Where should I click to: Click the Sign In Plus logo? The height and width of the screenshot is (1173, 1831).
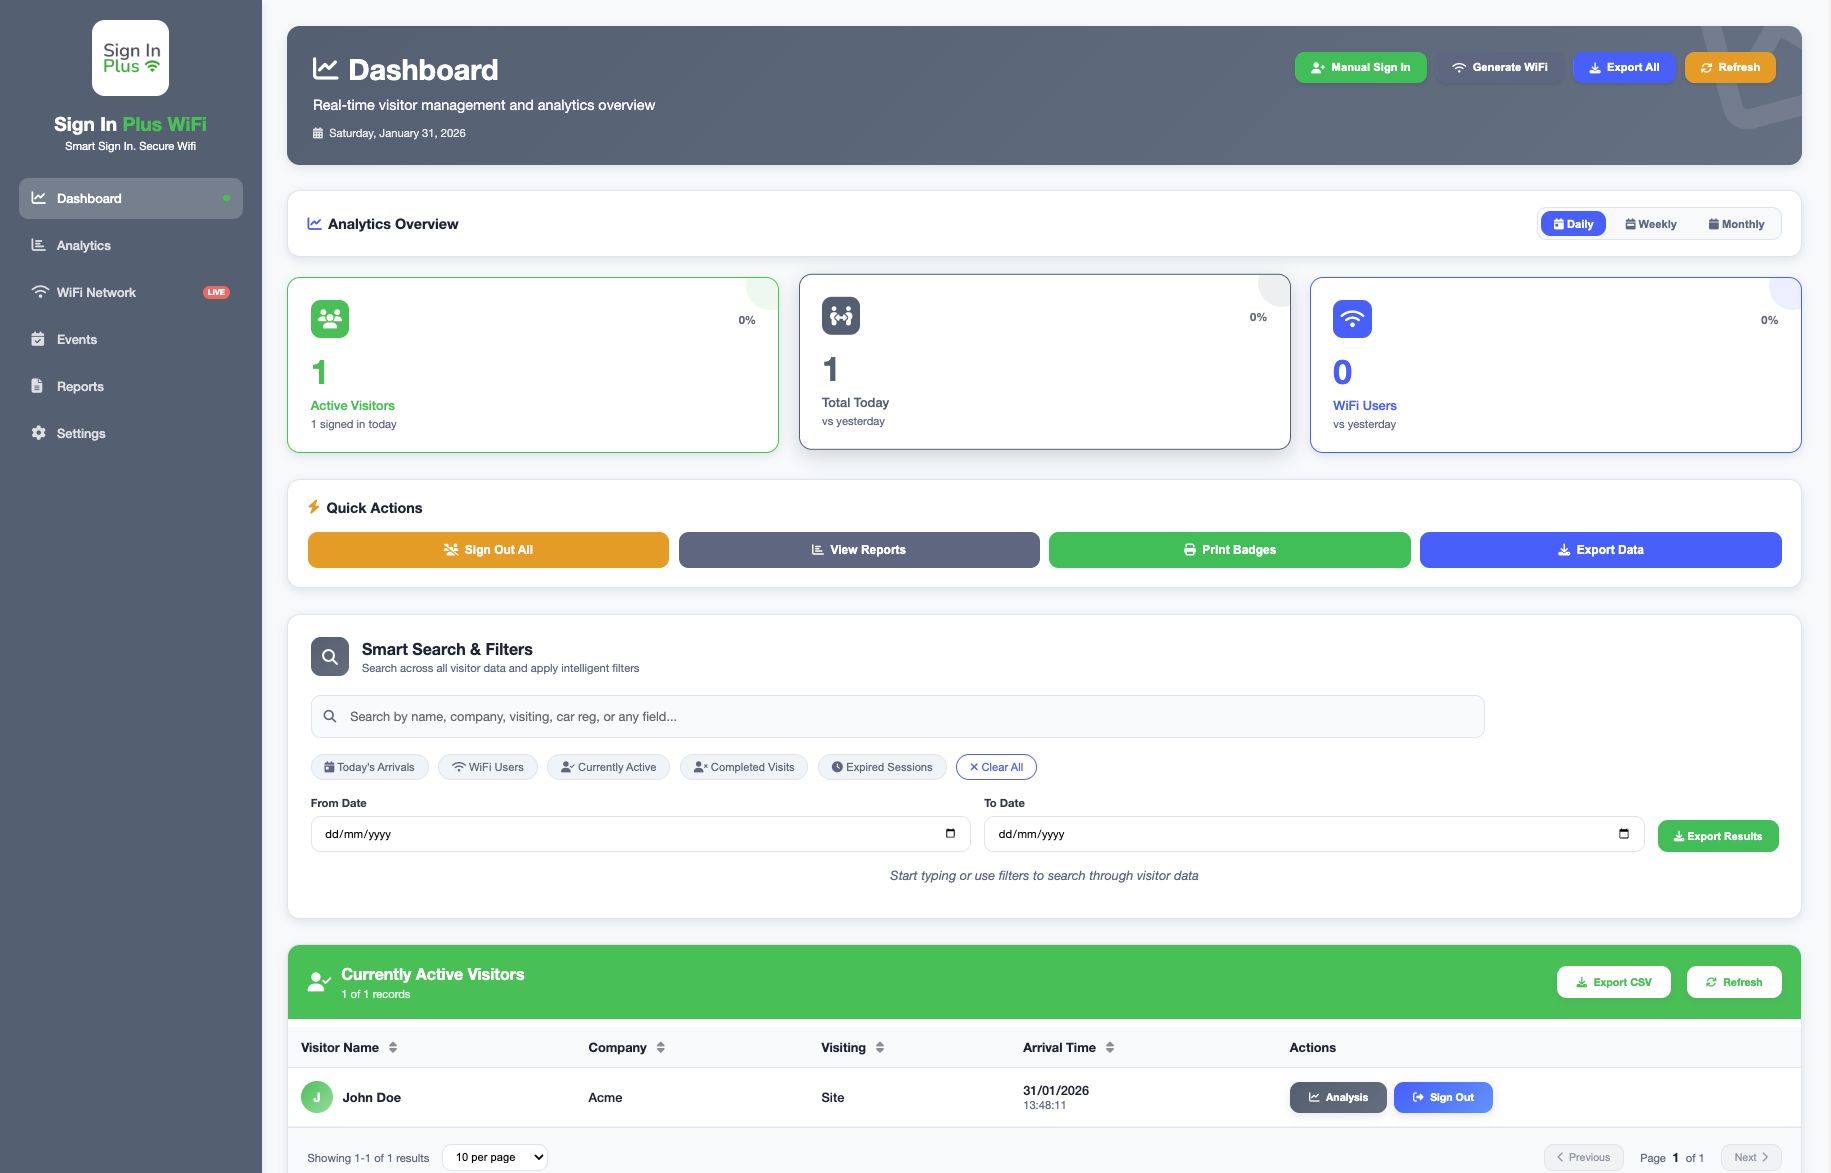130,57
